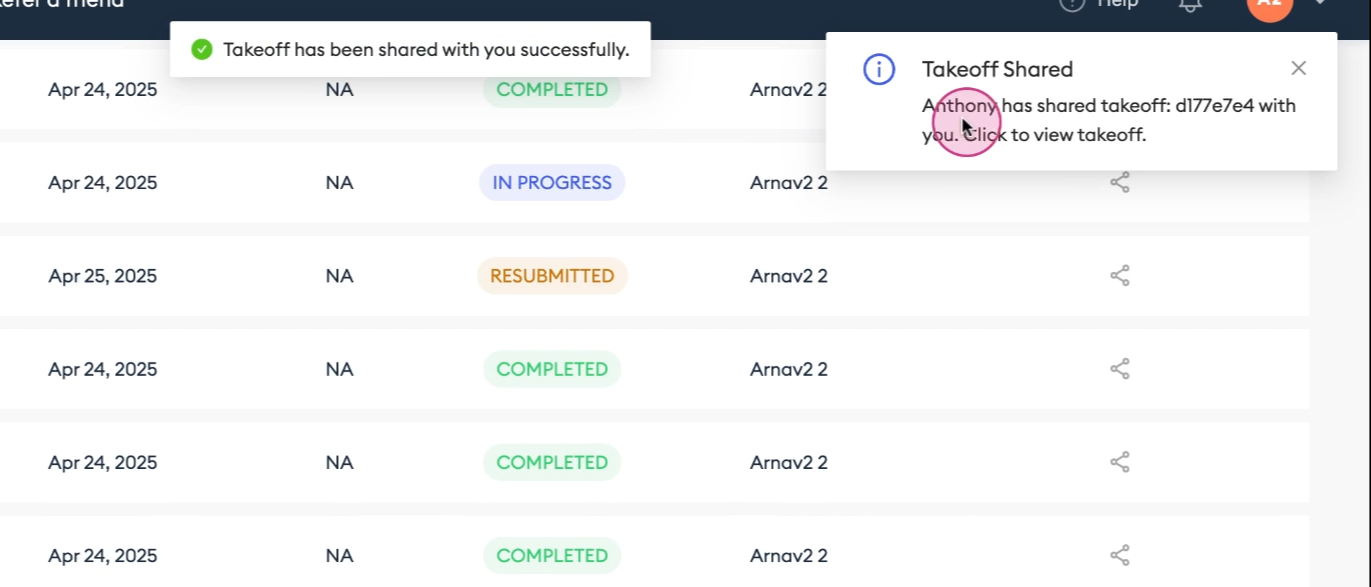Image resolution: width=1371 pixels, height=587 pixels.
Task: Select the IN PROGRESS status badge
Action: pyautogui.click(x=552, y=182)
